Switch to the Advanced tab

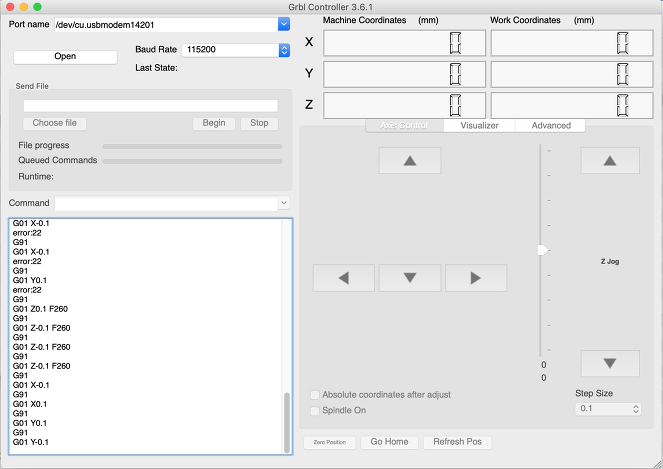coord(551,126)
